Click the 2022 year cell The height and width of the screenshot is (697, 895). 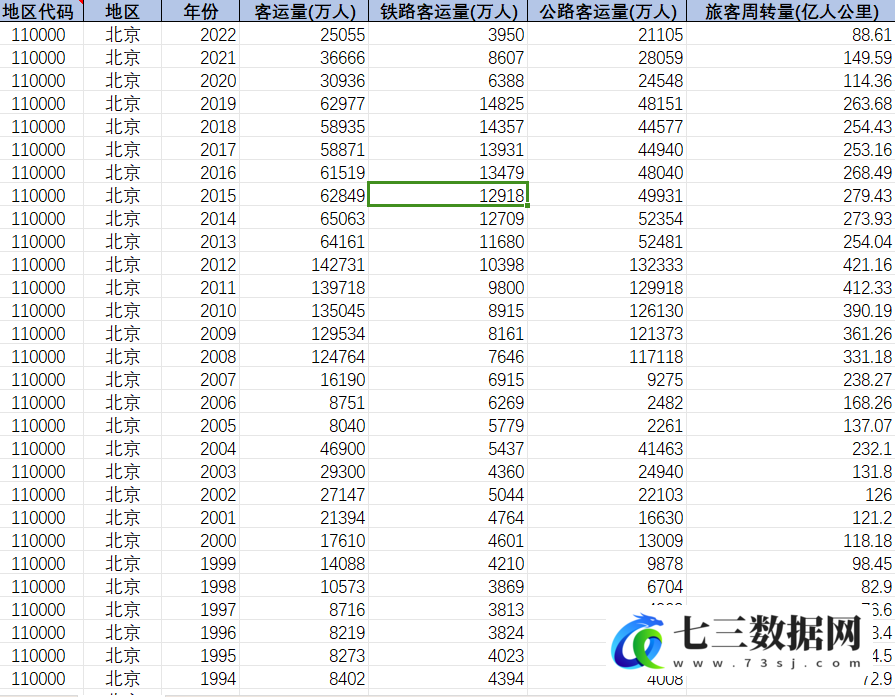[x=200, y=34]
